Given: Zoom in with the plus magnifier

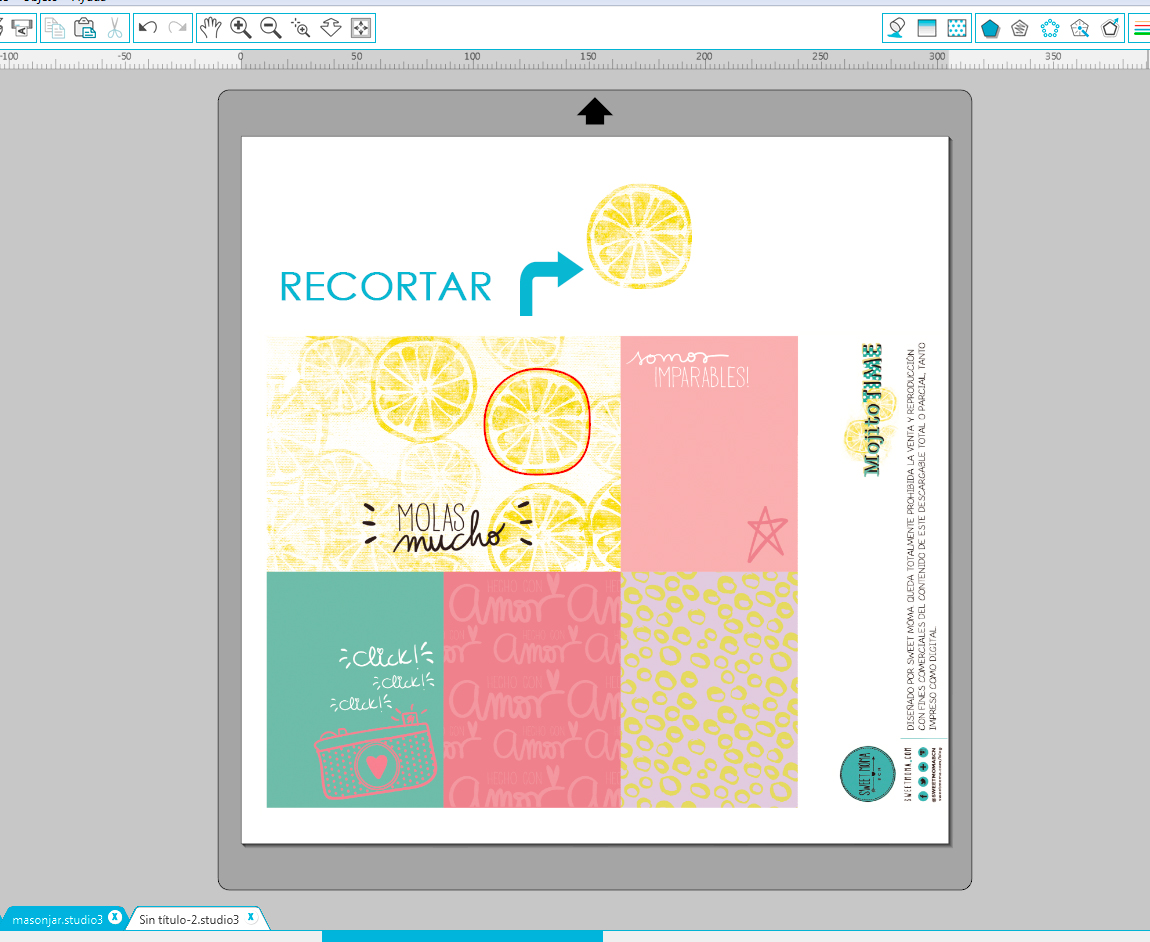Looking at the screenshot, I should pyautogui.click(x=241, y=29).
